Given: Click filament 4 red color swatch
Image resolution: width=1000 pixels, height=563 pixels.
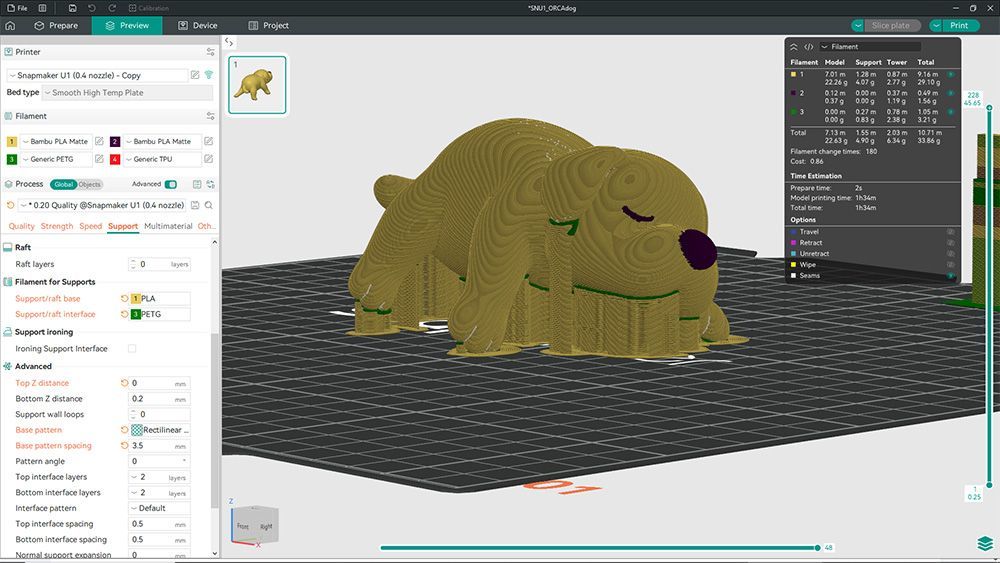Looking at the screenshot, I should click(115, 159).
